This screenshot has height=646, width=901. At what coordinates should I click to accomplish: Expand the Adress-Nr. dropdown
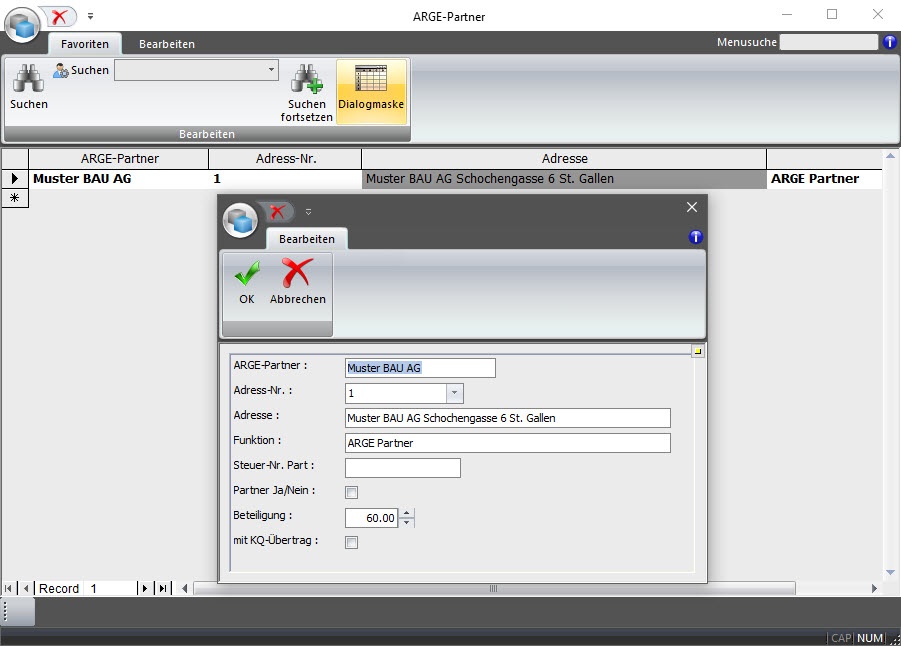pyautogui.click(x=454, y=394)
